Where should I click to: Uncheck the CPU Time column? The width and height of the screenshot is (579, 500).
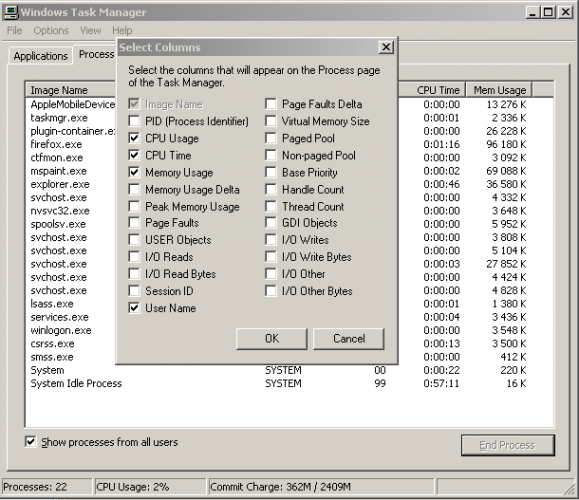134,155
